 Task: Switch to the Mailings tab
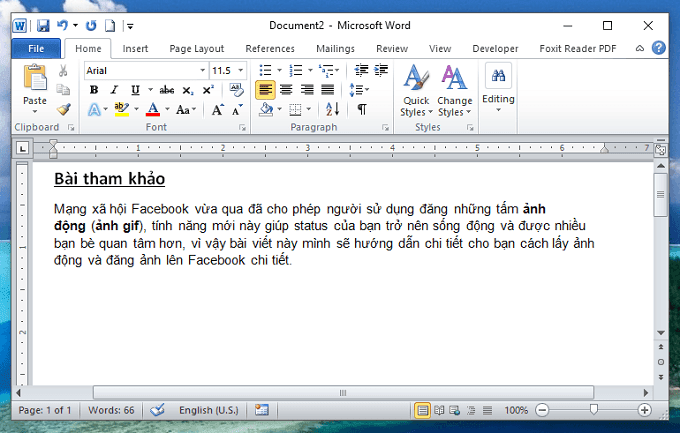[x=335, y=49]
